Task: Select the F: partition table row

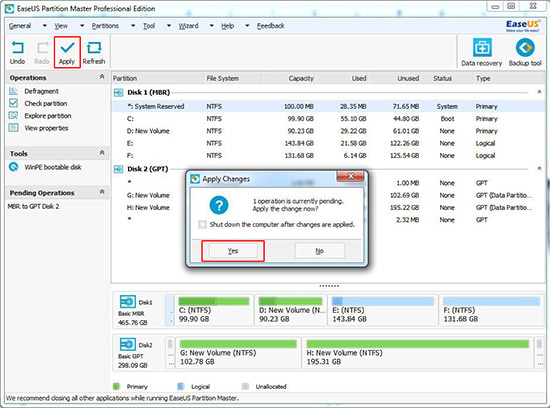Action: pos(328,155)
